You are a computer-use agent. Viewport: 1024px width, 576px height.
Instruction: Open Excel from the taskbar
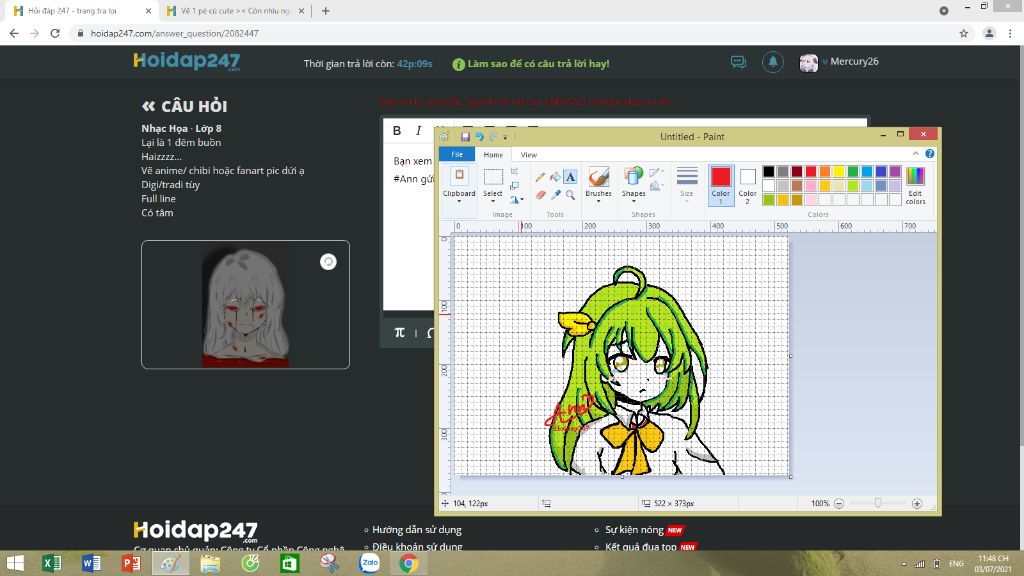pyautogui.click(x=51, y=563)
